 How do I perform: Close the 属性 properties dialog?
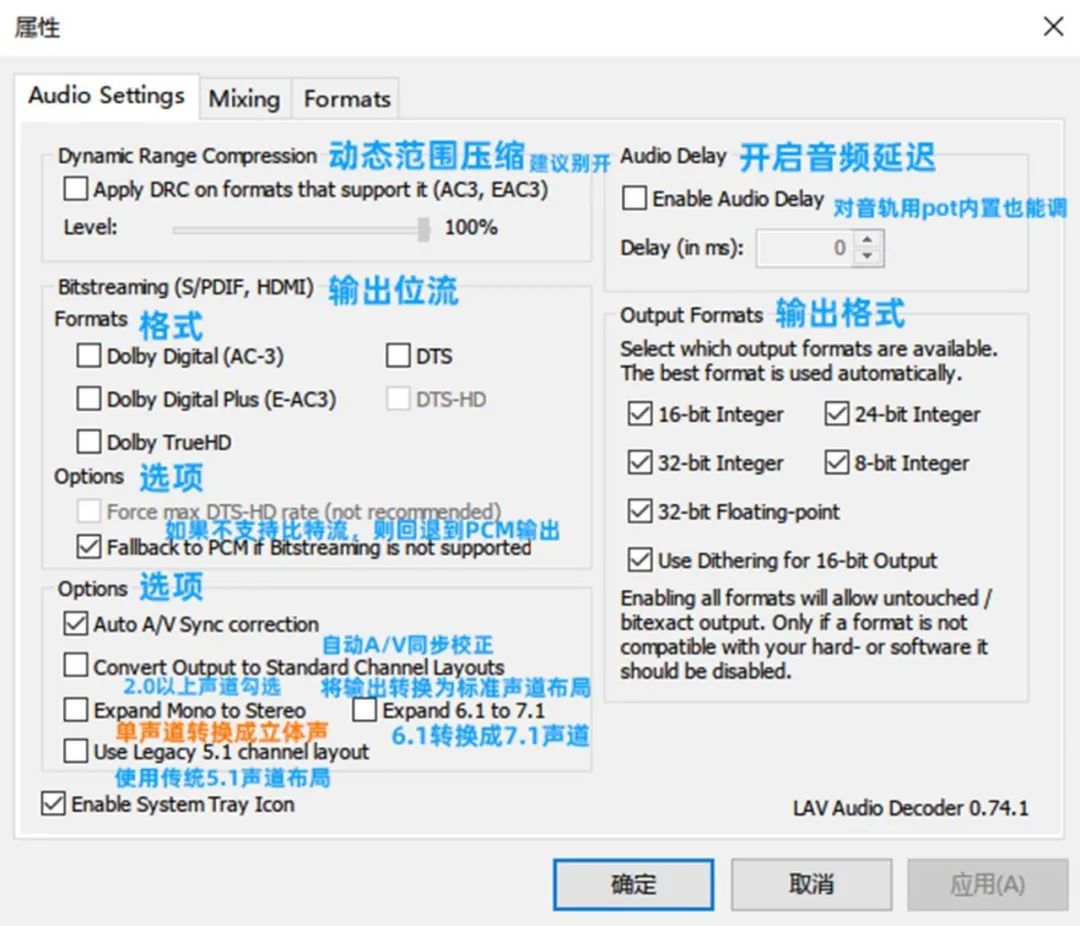click(1053, 27)
